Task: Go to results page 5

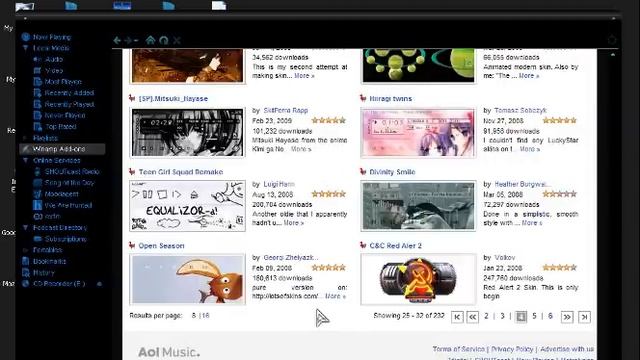Action: [534, 316]
